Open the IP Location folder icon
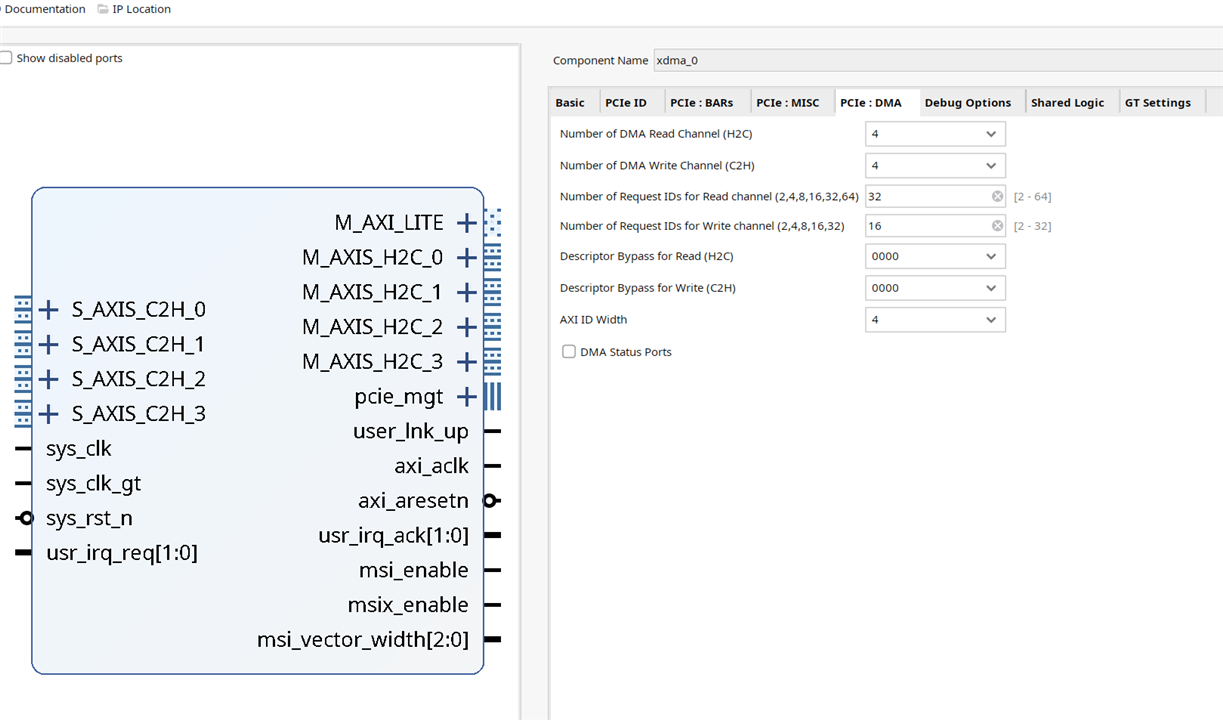The width and height of the screenshot is (1223, 720). pos(104,9)
